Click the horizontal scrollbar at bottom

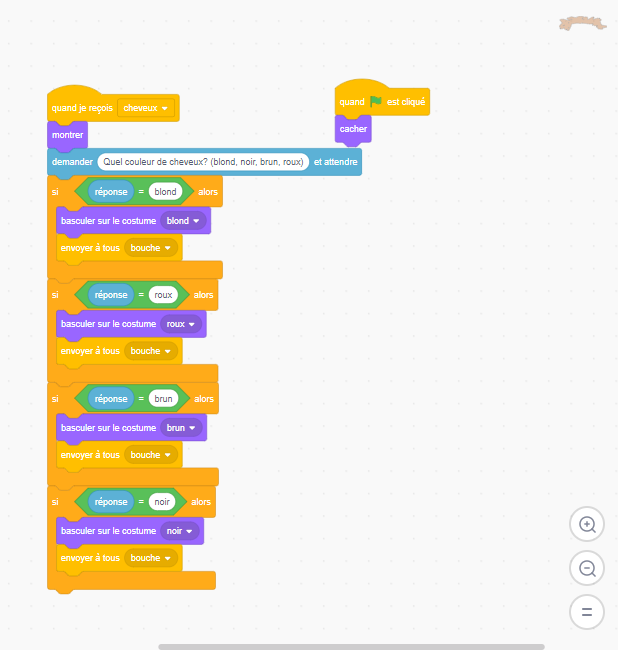[351, 647]
